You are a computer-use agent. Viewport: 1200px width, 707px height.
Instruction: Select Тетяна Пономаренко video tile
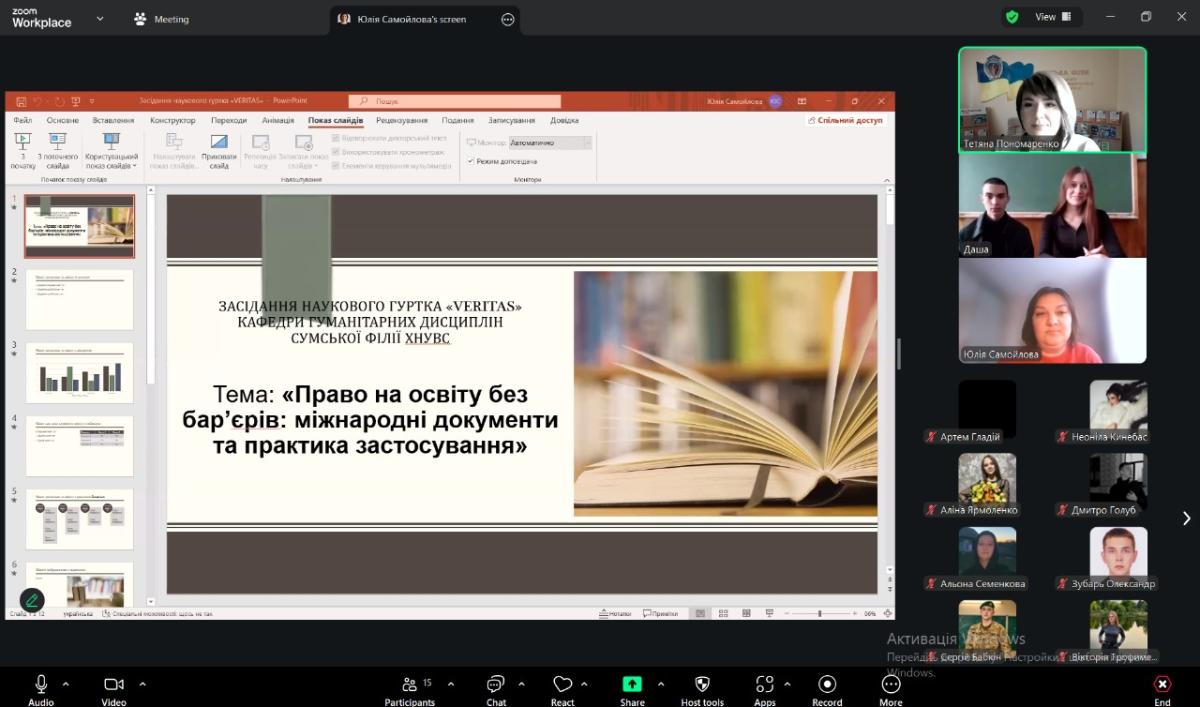1052,99
